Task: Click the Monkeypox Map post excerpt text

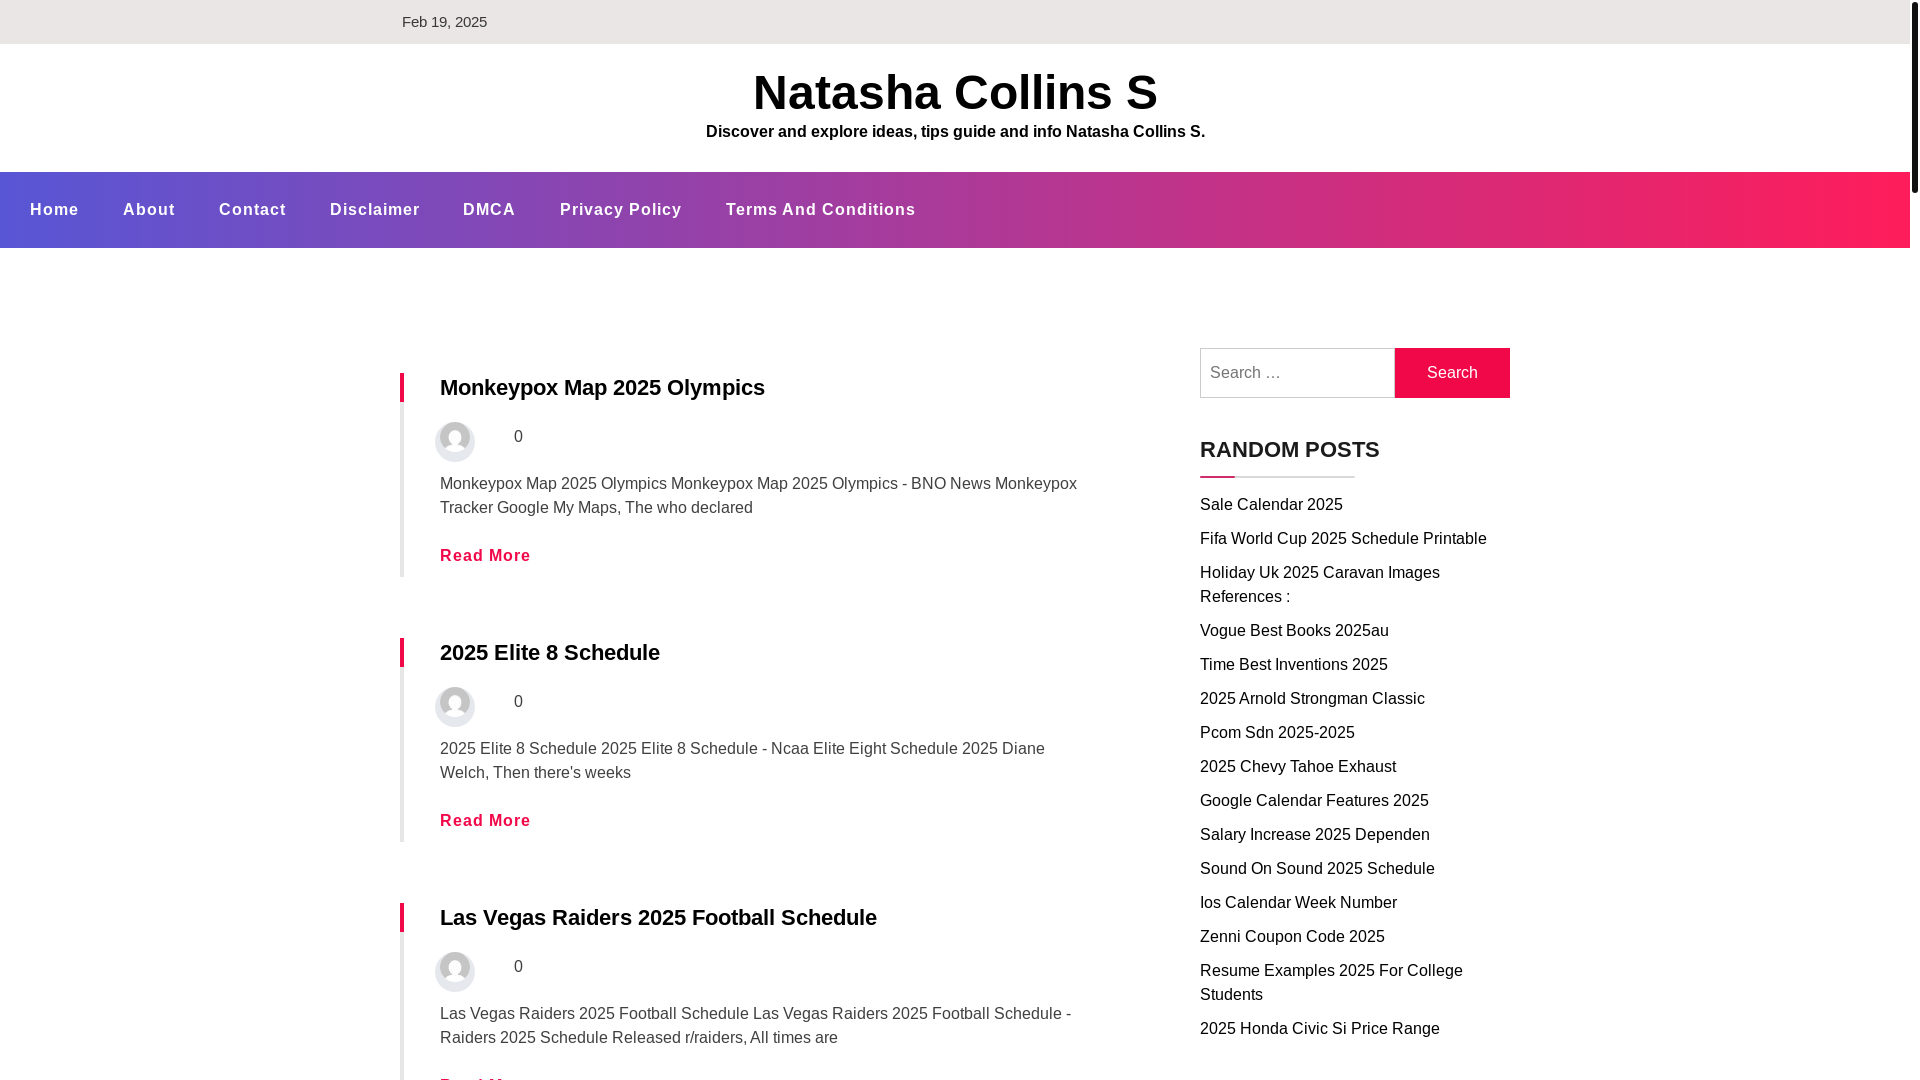Action: pyautogui.click(x=758, y=496)
